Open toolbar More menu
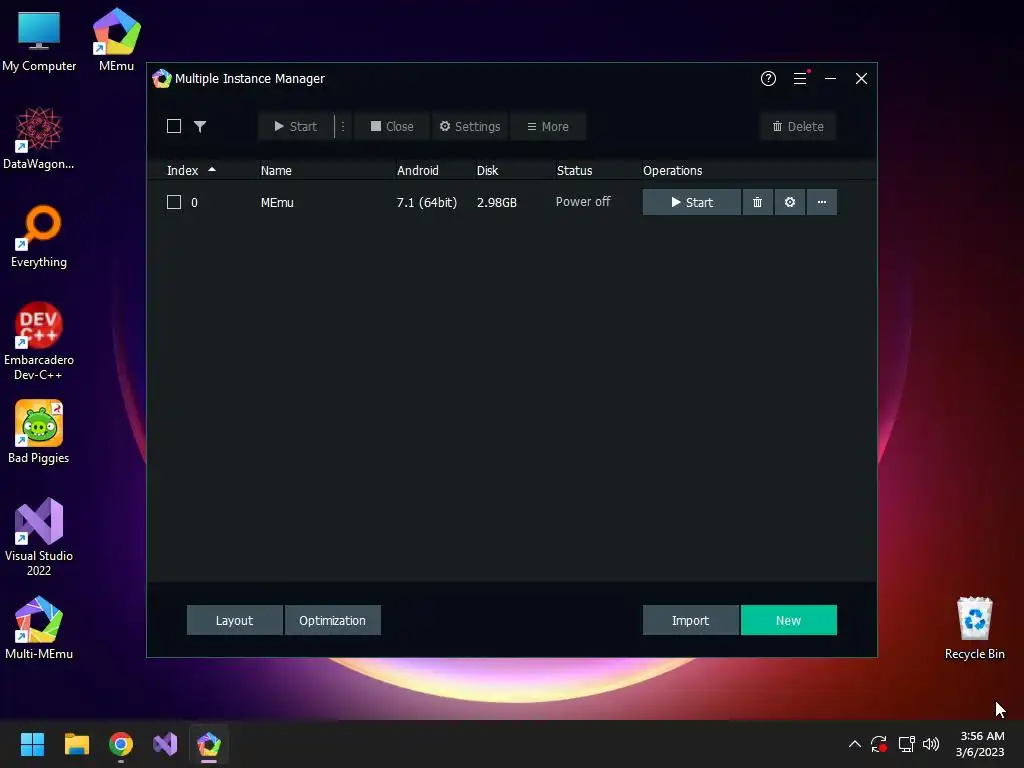Screen dimensions: 1024x768 (x=548, y=126)
